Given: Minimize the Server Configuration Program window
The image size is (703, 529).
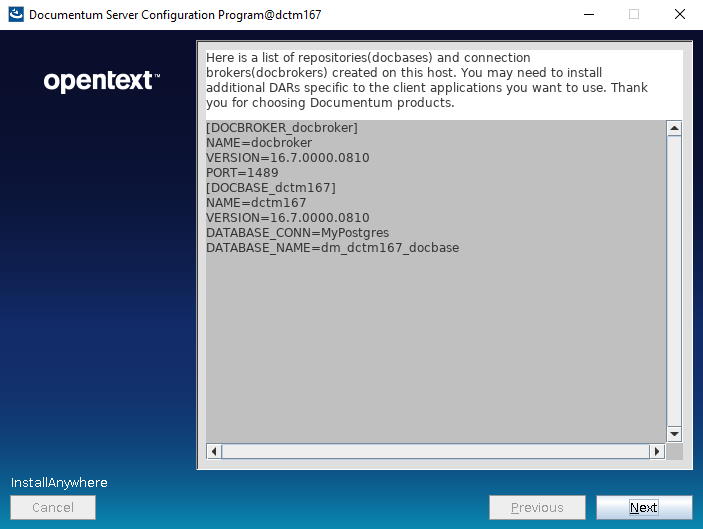Looking at the screenshot, I should 587,15.
